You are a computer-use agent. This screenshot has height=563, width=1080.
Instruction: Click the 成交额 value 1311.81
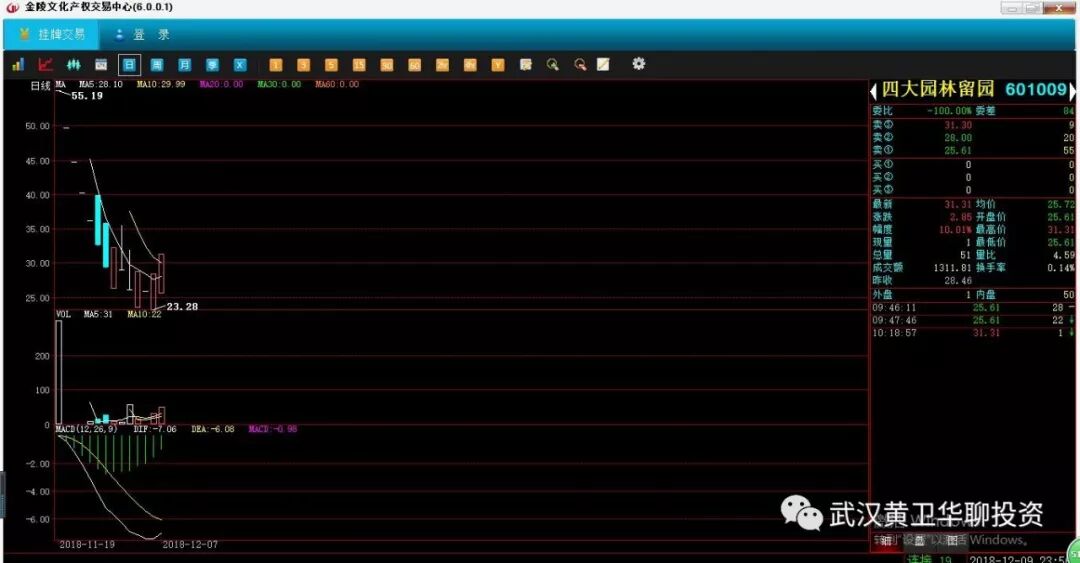pyautogui.click(x=953, y=267)
